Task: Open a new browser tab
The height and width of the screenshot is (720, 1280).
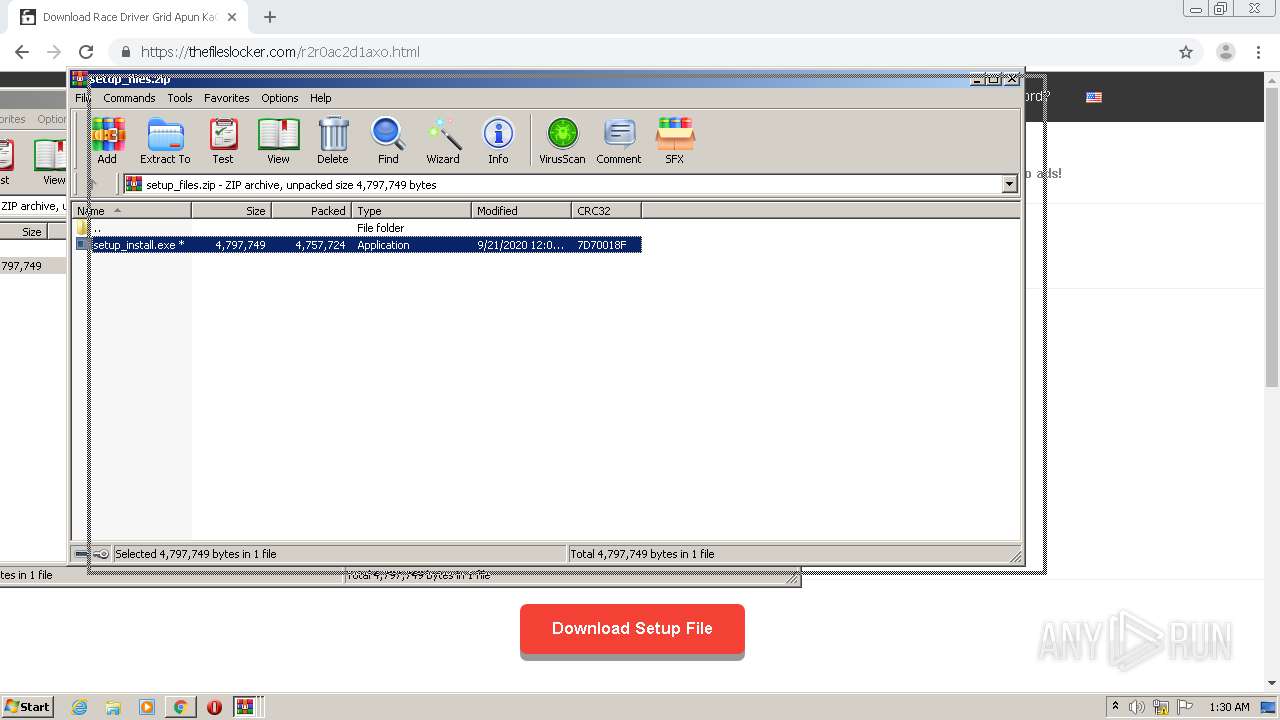Action: [270, 17]
